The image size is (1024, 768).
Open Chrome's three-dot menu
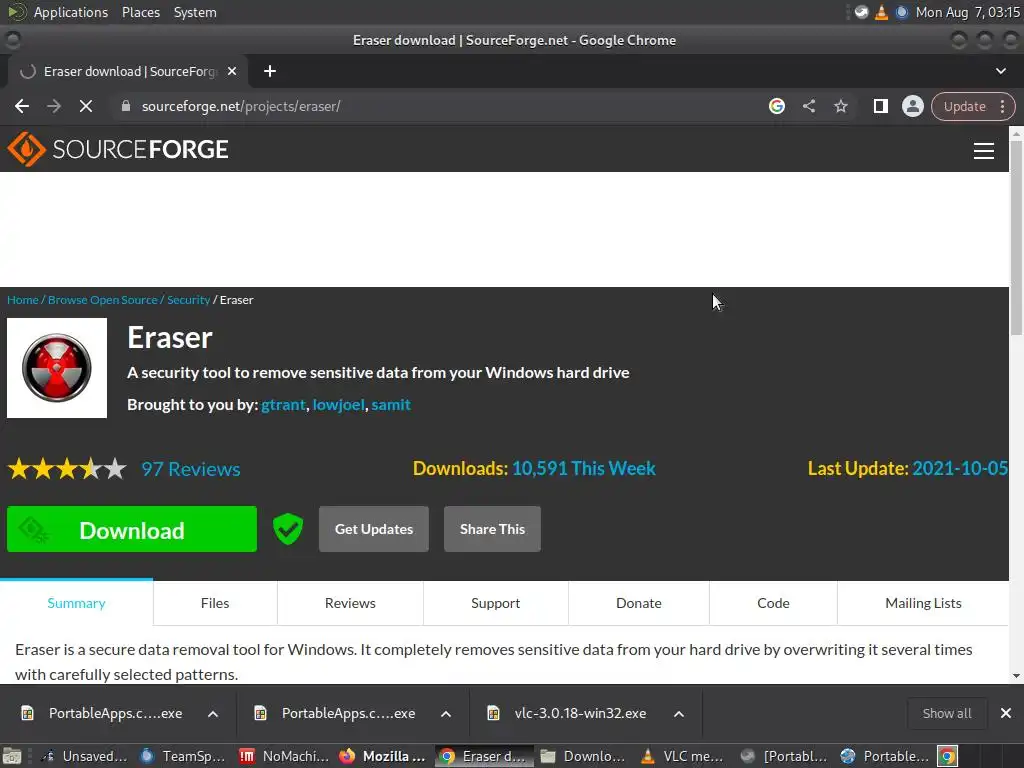pos(1002,106)
